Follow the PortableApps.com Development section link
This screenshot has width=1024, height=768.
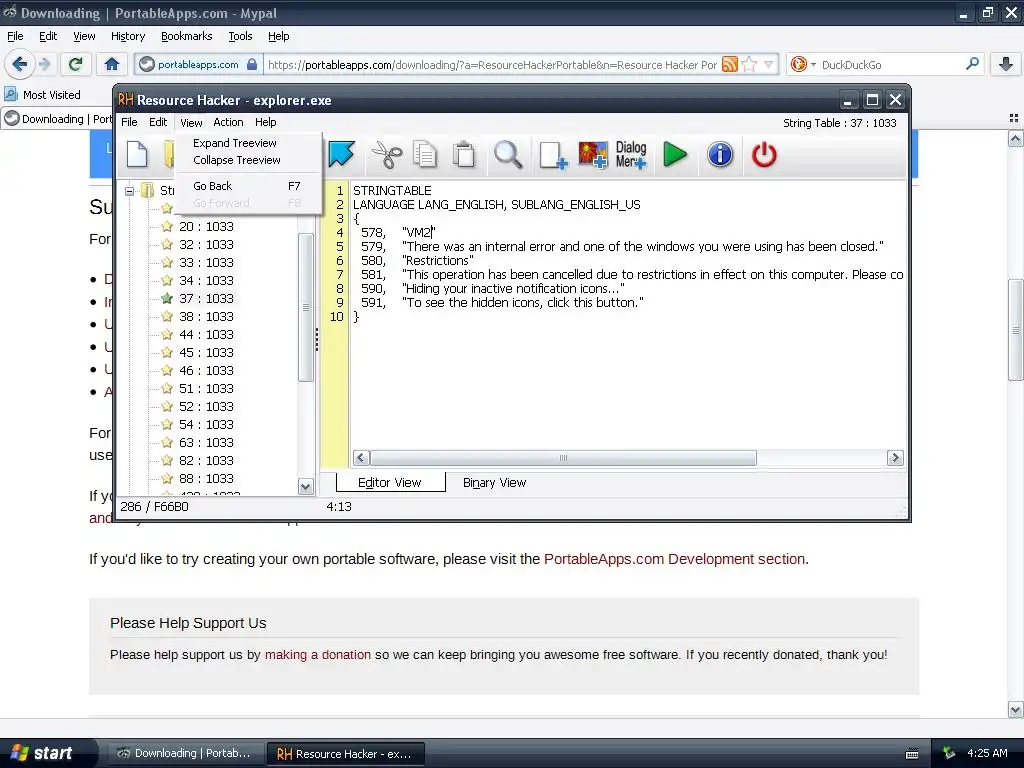pyautogui.click(x=675, y=559)
